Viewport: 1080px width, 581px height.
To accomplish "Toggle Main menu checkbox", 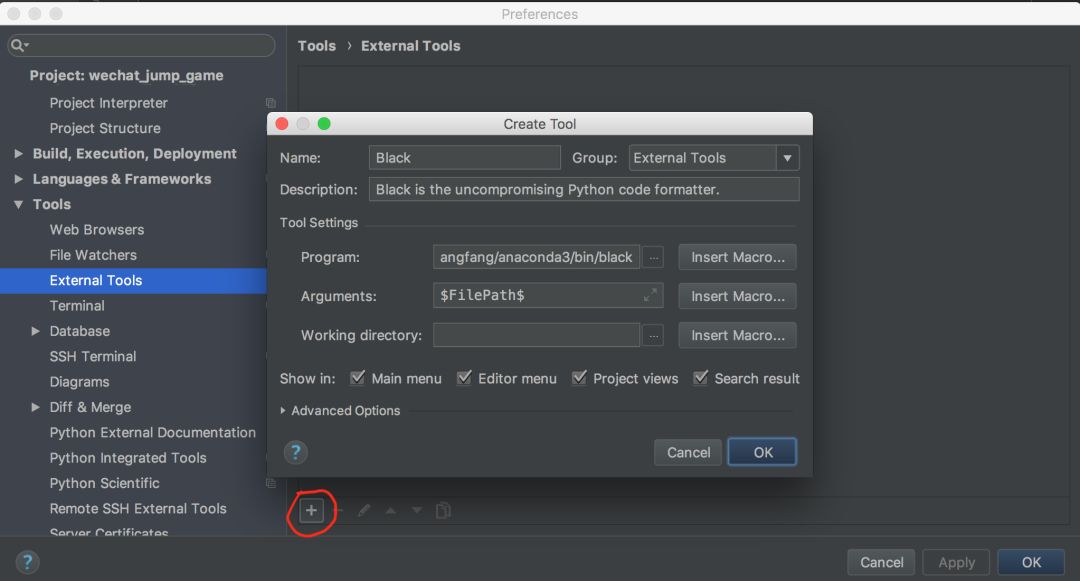I will 357,377.
